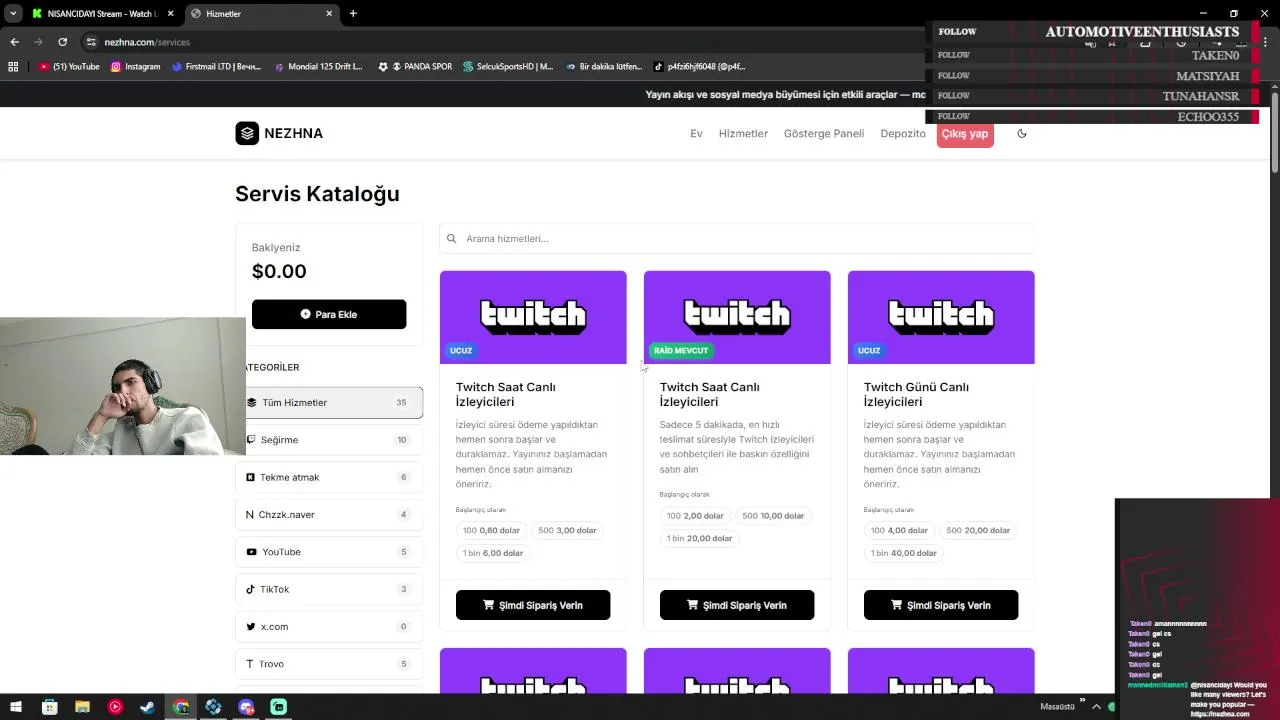Viewport: 1280px width, 720px height.
Task: Open the Windows Start menu
Action: (16, 707)
